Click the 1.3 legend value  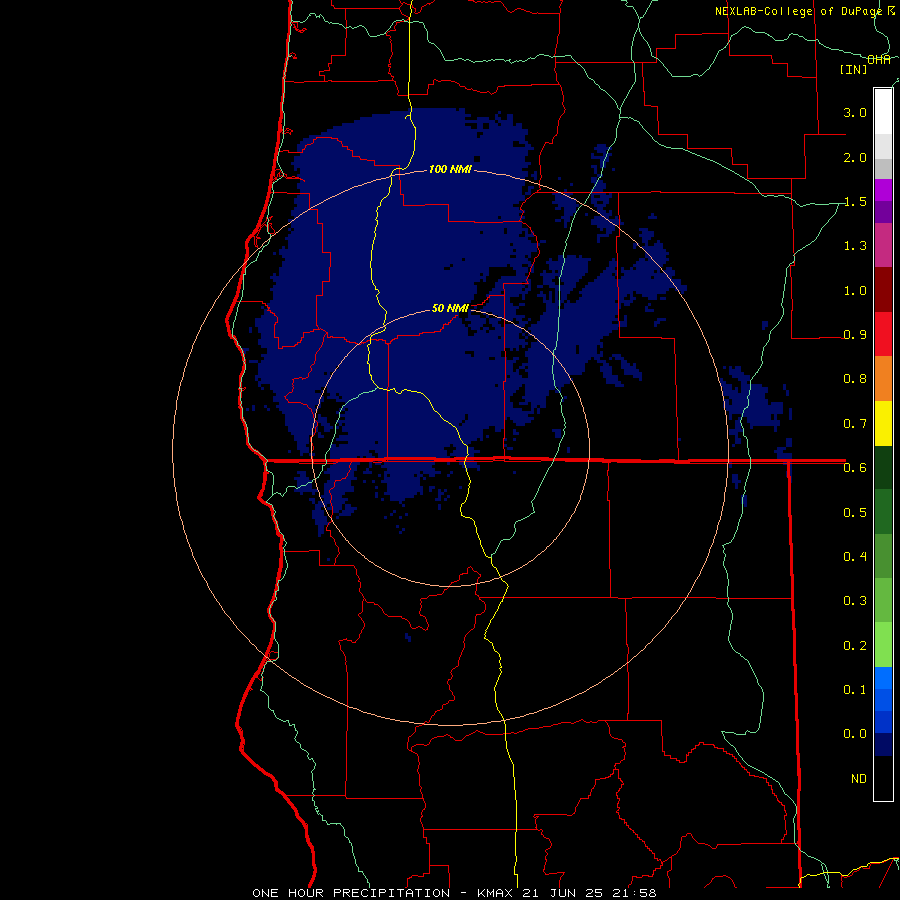[855, 246]
